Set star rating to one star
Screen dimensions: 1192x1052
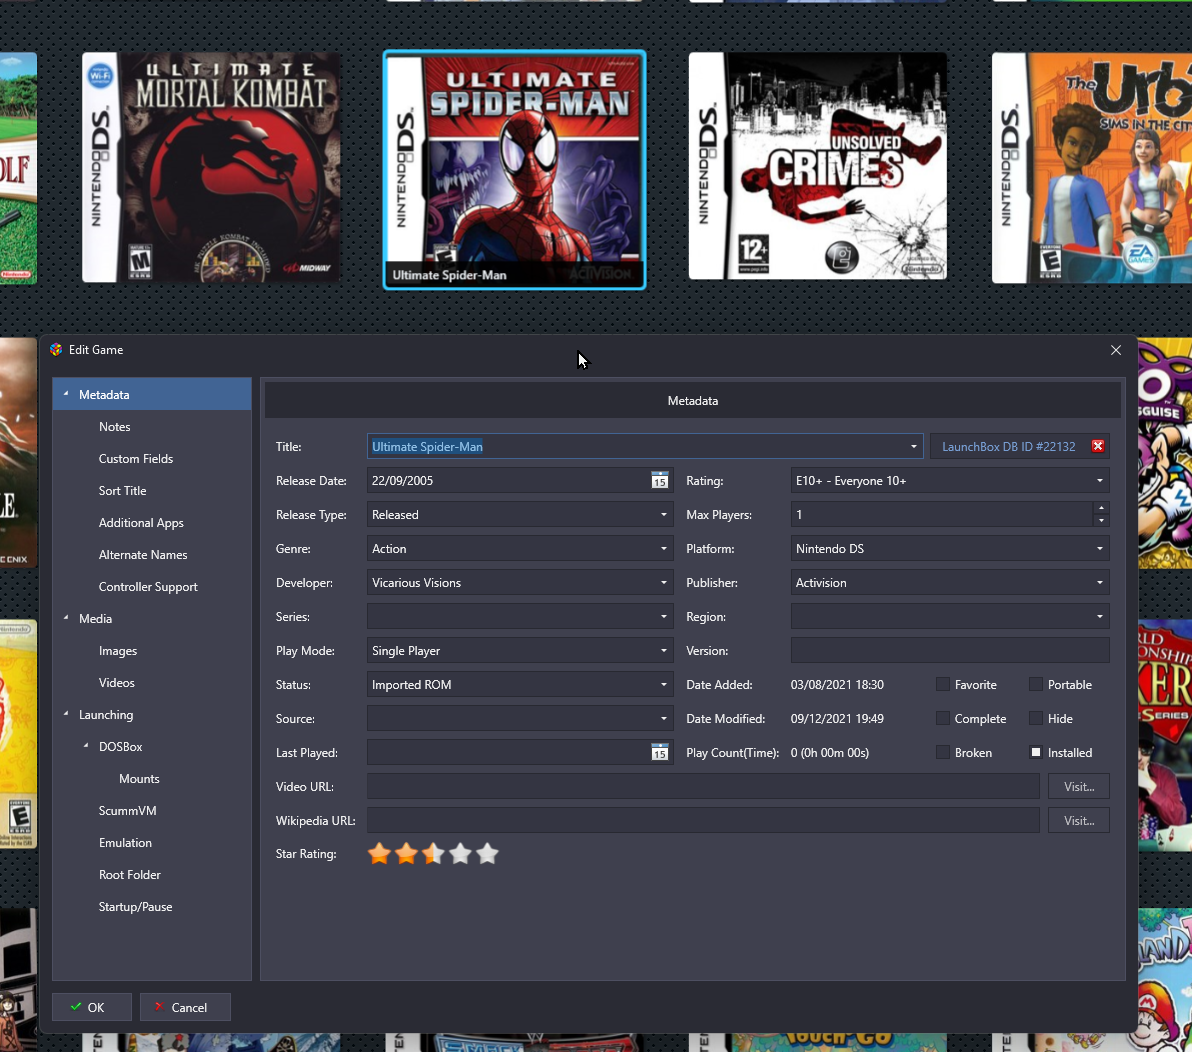coord(379,854)
